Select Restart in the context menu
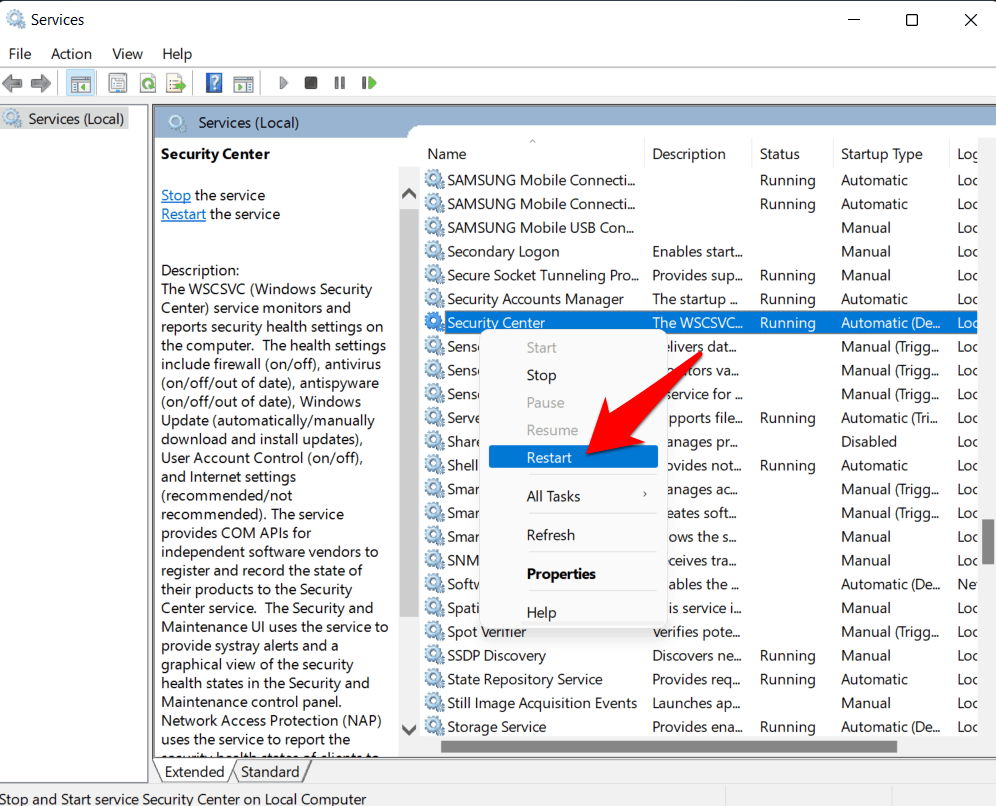This screenshot has height=806, width=996. pyautogui.click(x=550, y=457)
